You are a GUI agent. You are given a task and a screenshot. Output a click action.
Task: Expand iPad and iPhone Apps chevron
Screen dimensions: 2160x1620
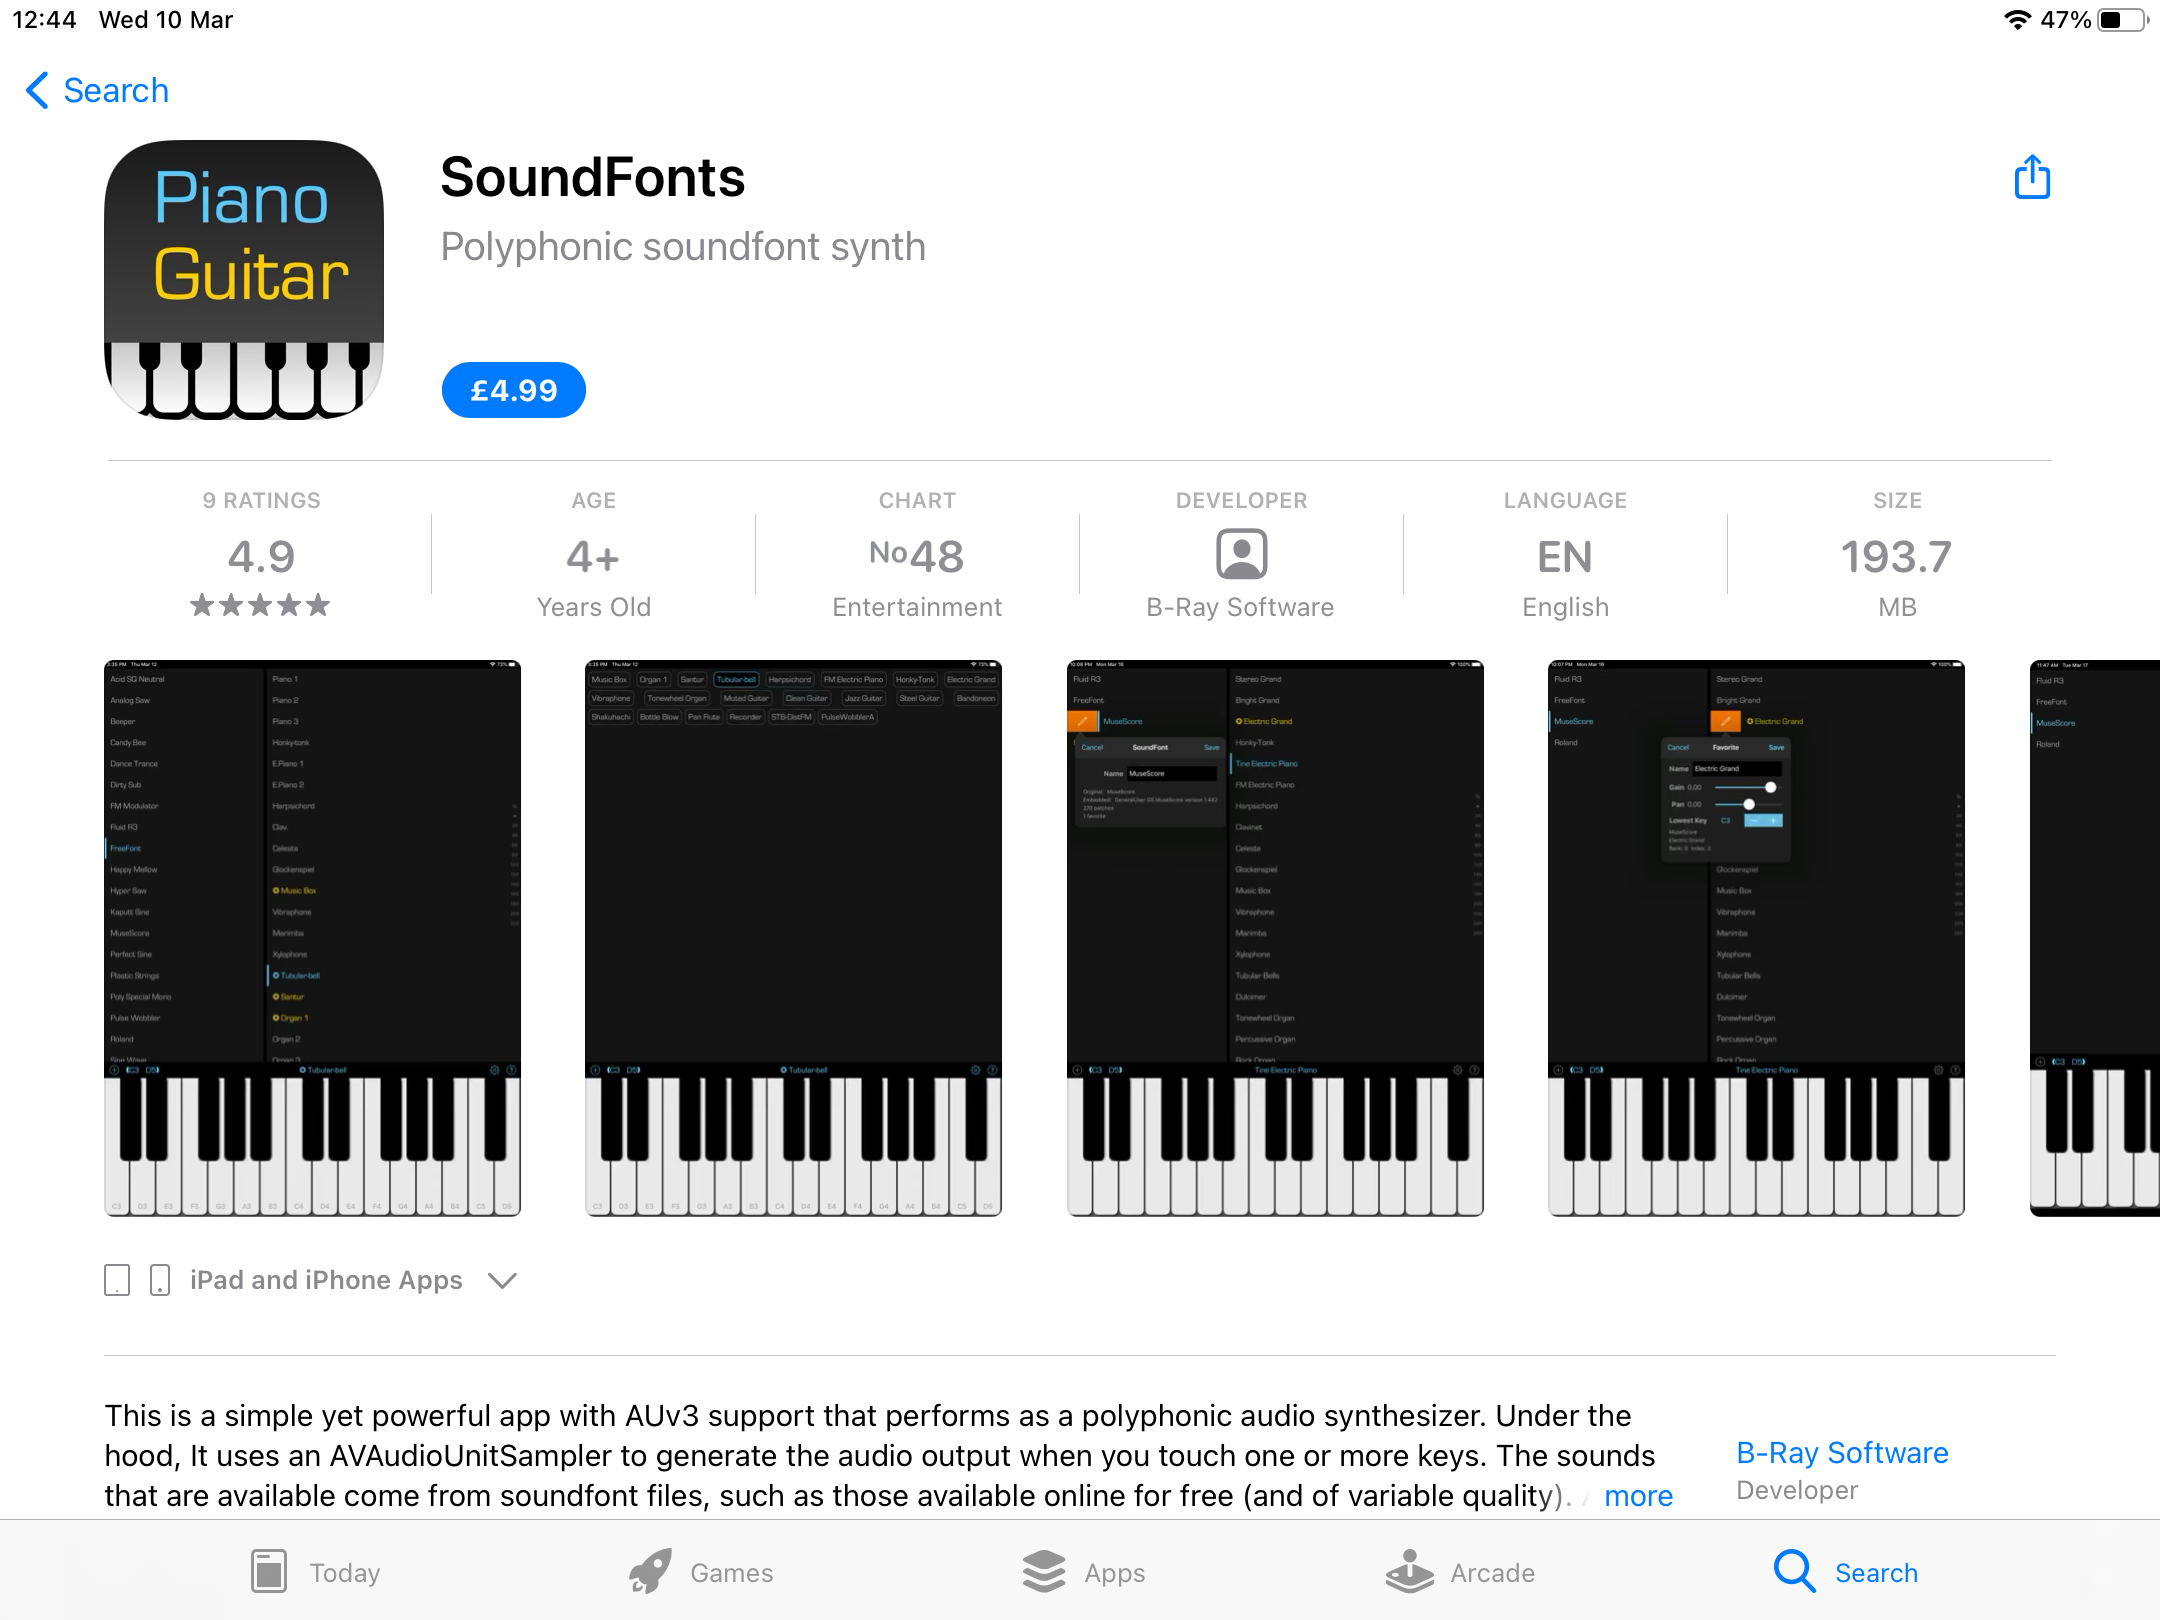pyautogui.click(x=502, y=1280)
